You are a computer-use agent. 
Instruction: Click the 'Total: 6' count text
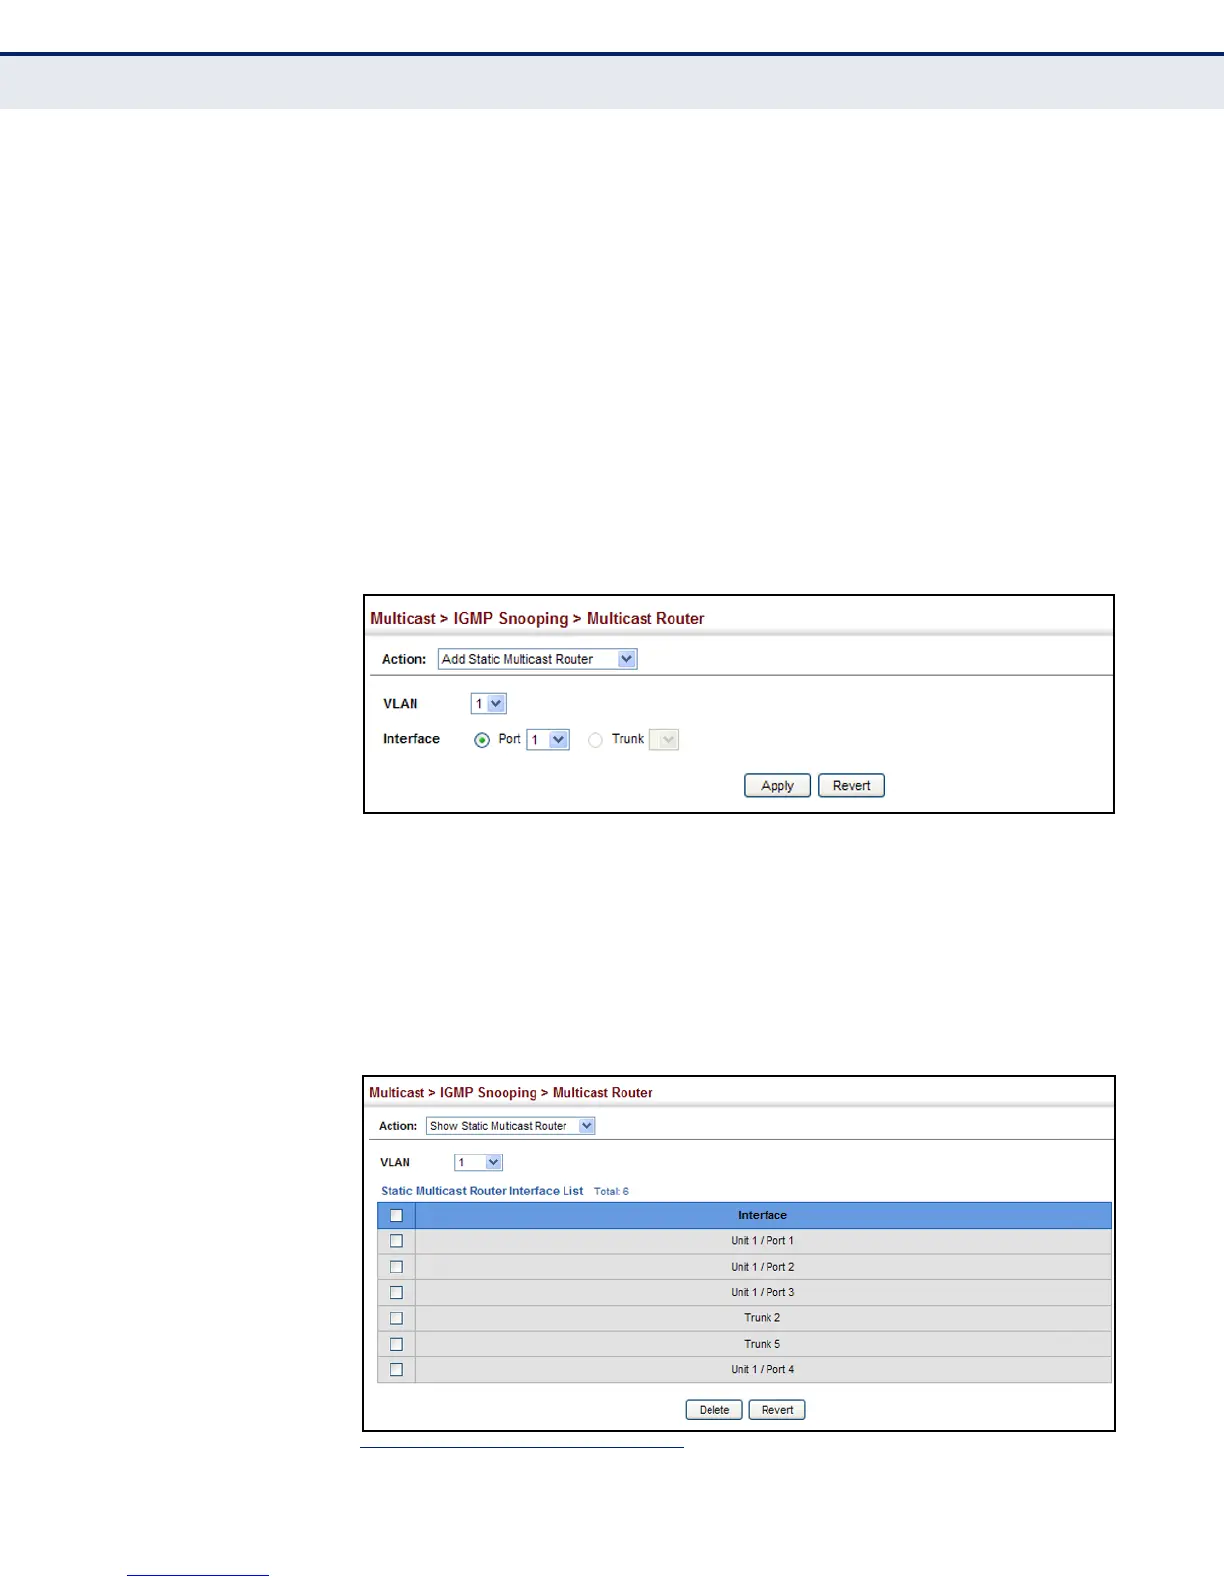point(611,1192)
